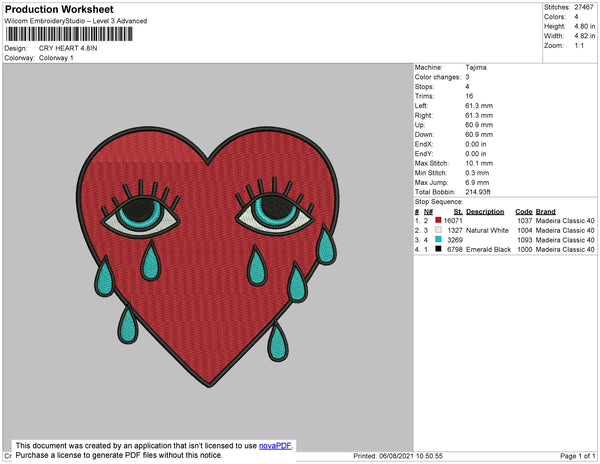Click the 'St.' column header
Screen dimensions: 600x464
point(458,212)
